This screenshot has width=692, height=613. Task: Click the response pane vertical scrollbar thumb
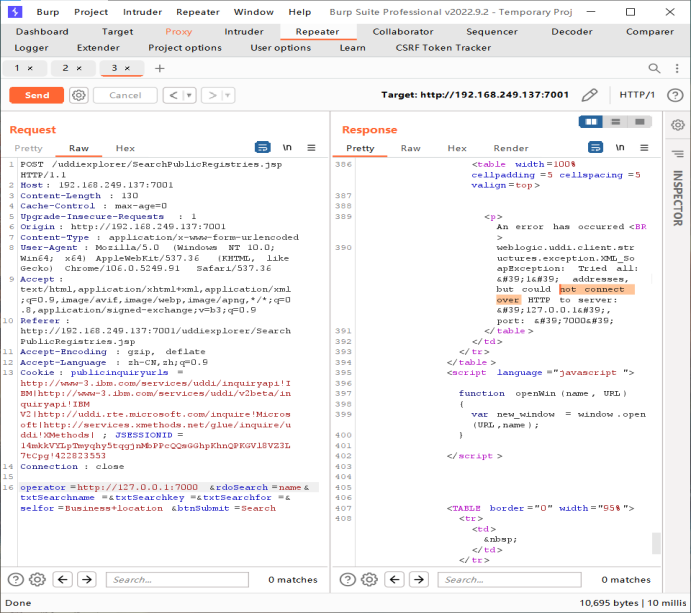click(656, 543)
